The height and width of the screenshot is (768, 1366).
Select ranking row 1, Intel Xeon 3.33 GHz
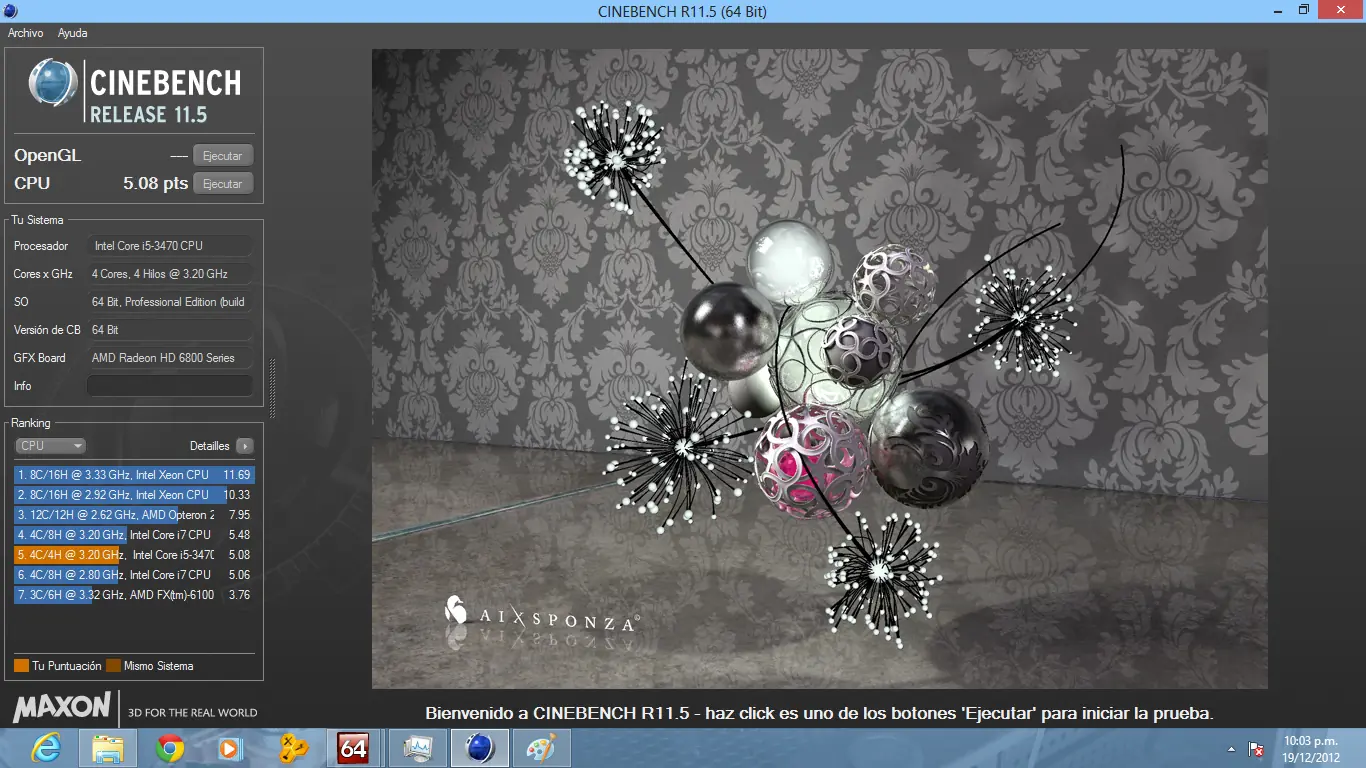click(134, 475)
